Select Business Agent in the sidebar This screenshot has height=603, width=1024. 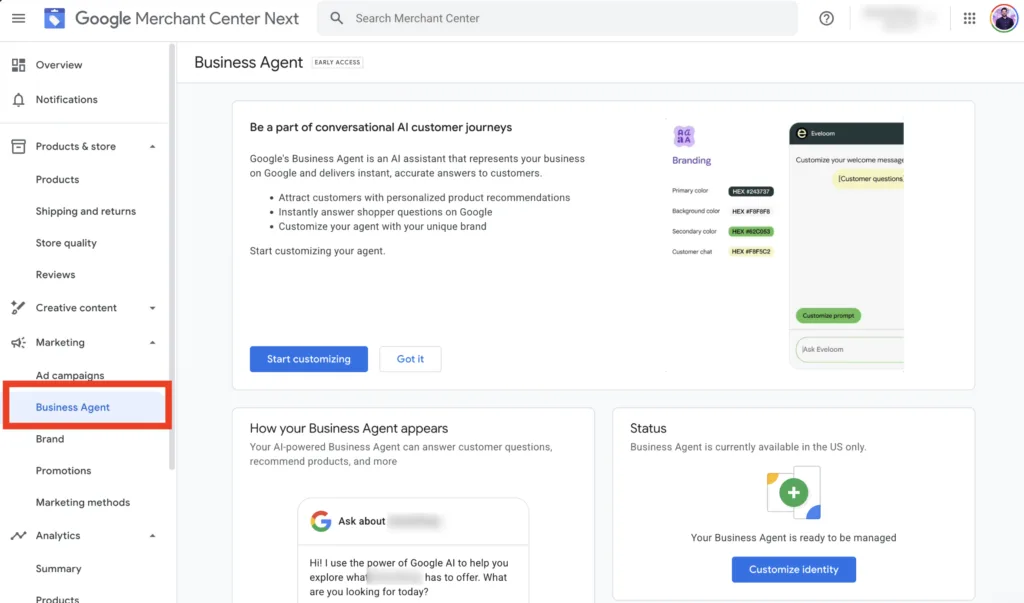[x=87, y=407]
